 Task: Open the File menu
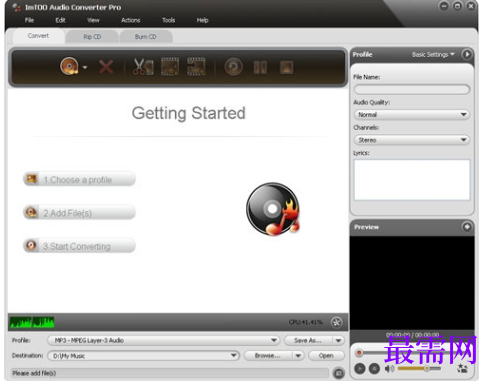click(x=29, y=20)
